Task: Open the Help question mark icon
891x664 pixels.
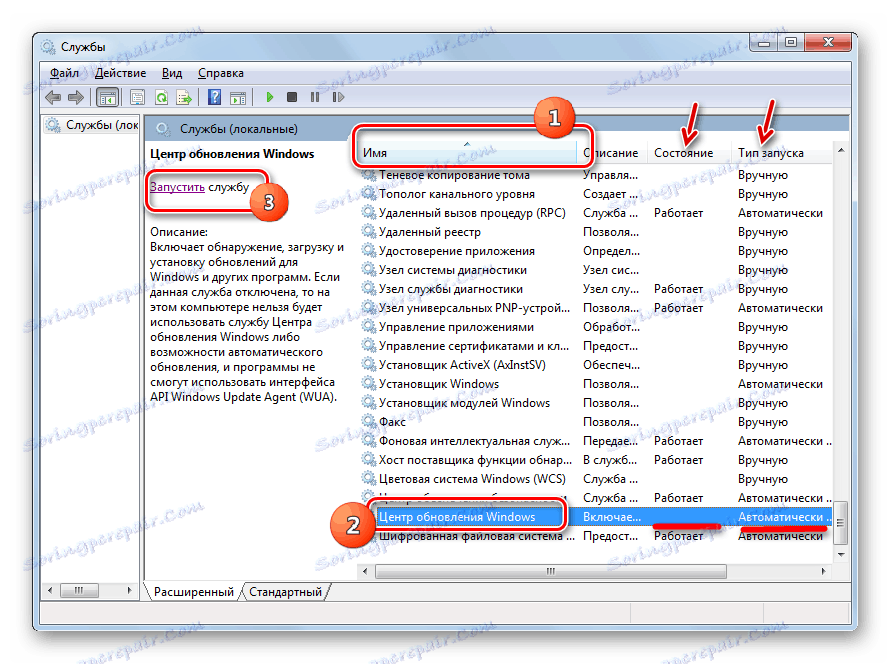Action: coord(214,98)
